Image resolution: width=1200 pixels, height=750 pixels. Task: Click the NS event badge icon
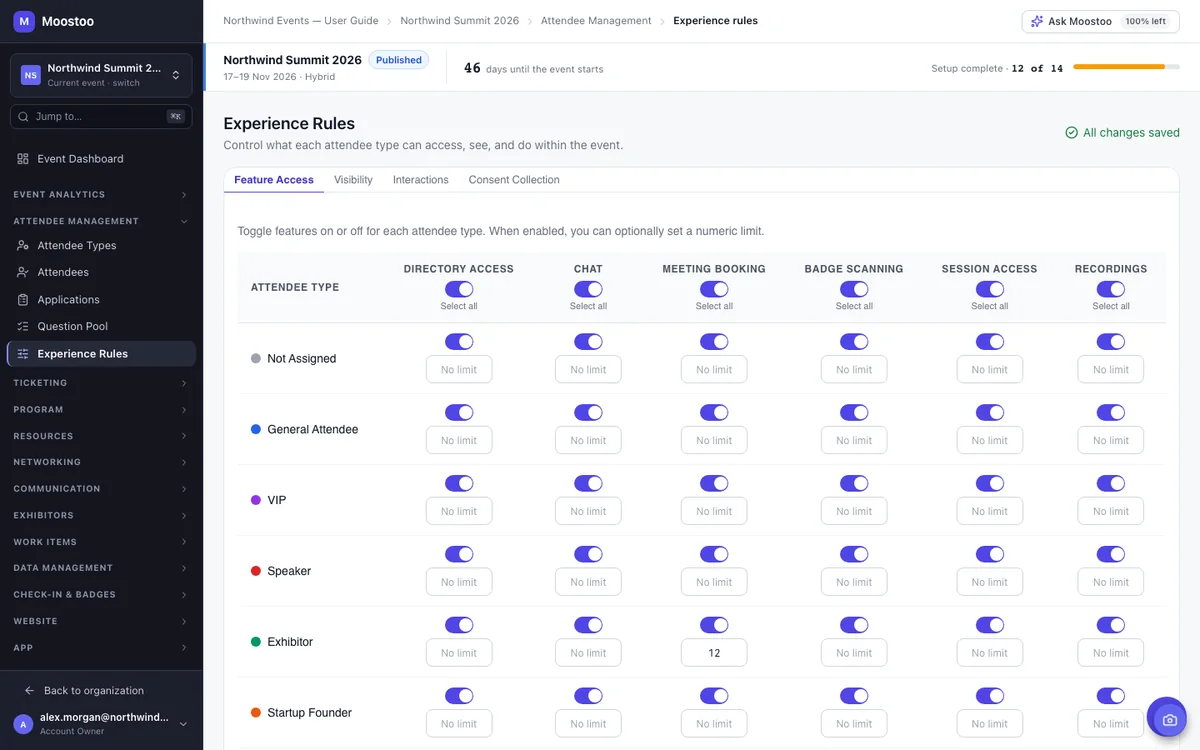click(31, 75)
